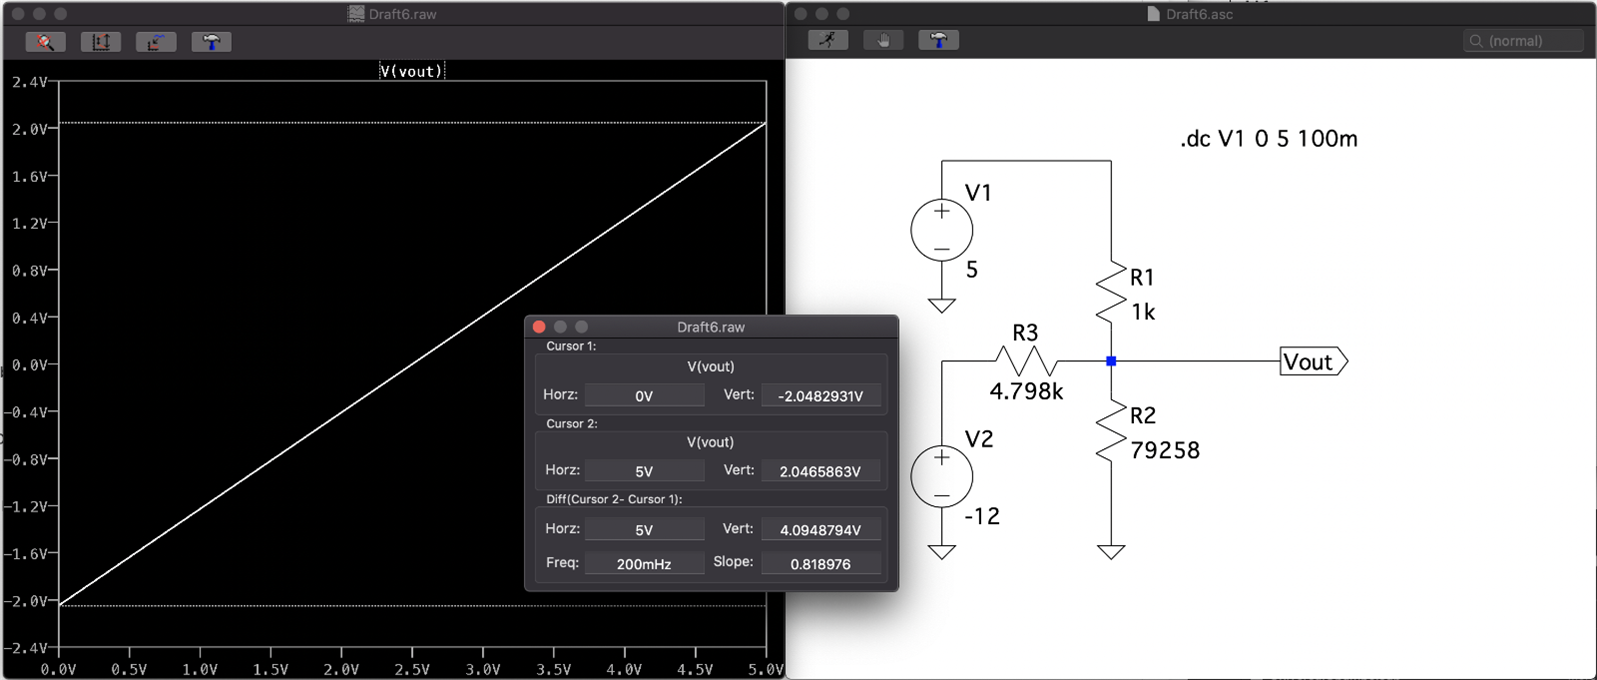This screenshot has height=680, width=1597.
Task: Open plot window control panel hammer icon
Action: coord(211,42)
